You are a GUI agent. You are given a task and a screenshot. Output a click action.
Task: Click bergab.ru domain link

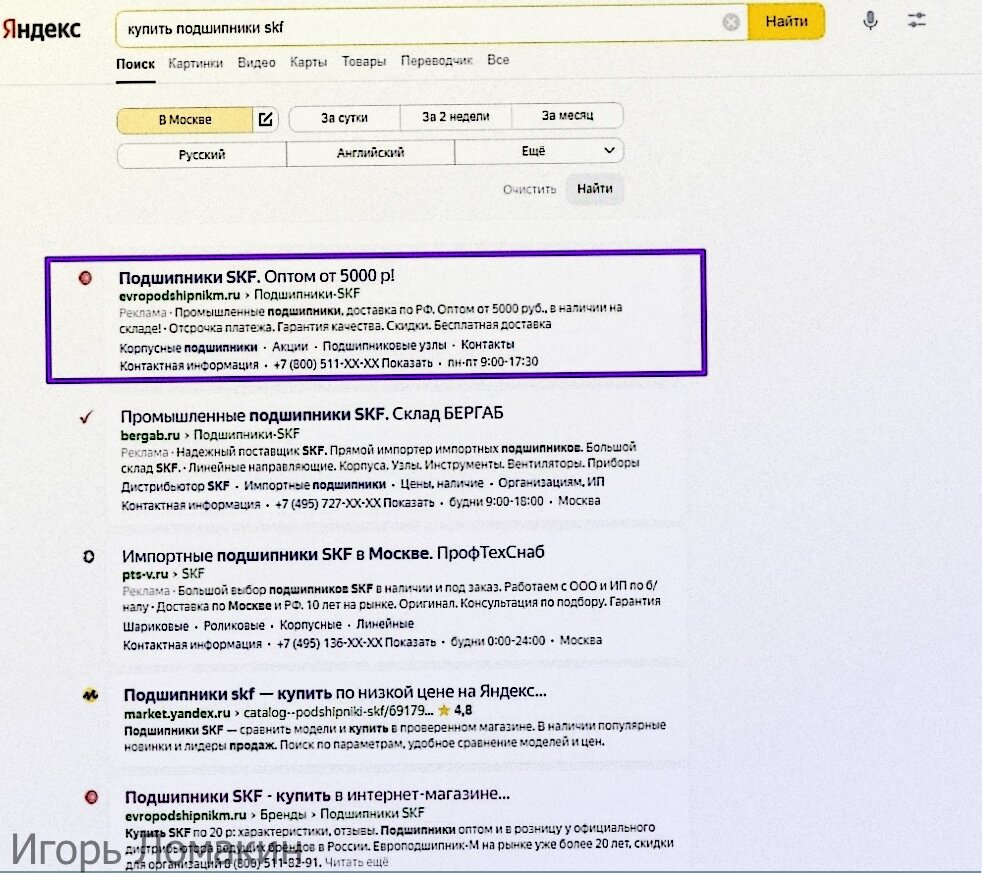tap(150, 435)
